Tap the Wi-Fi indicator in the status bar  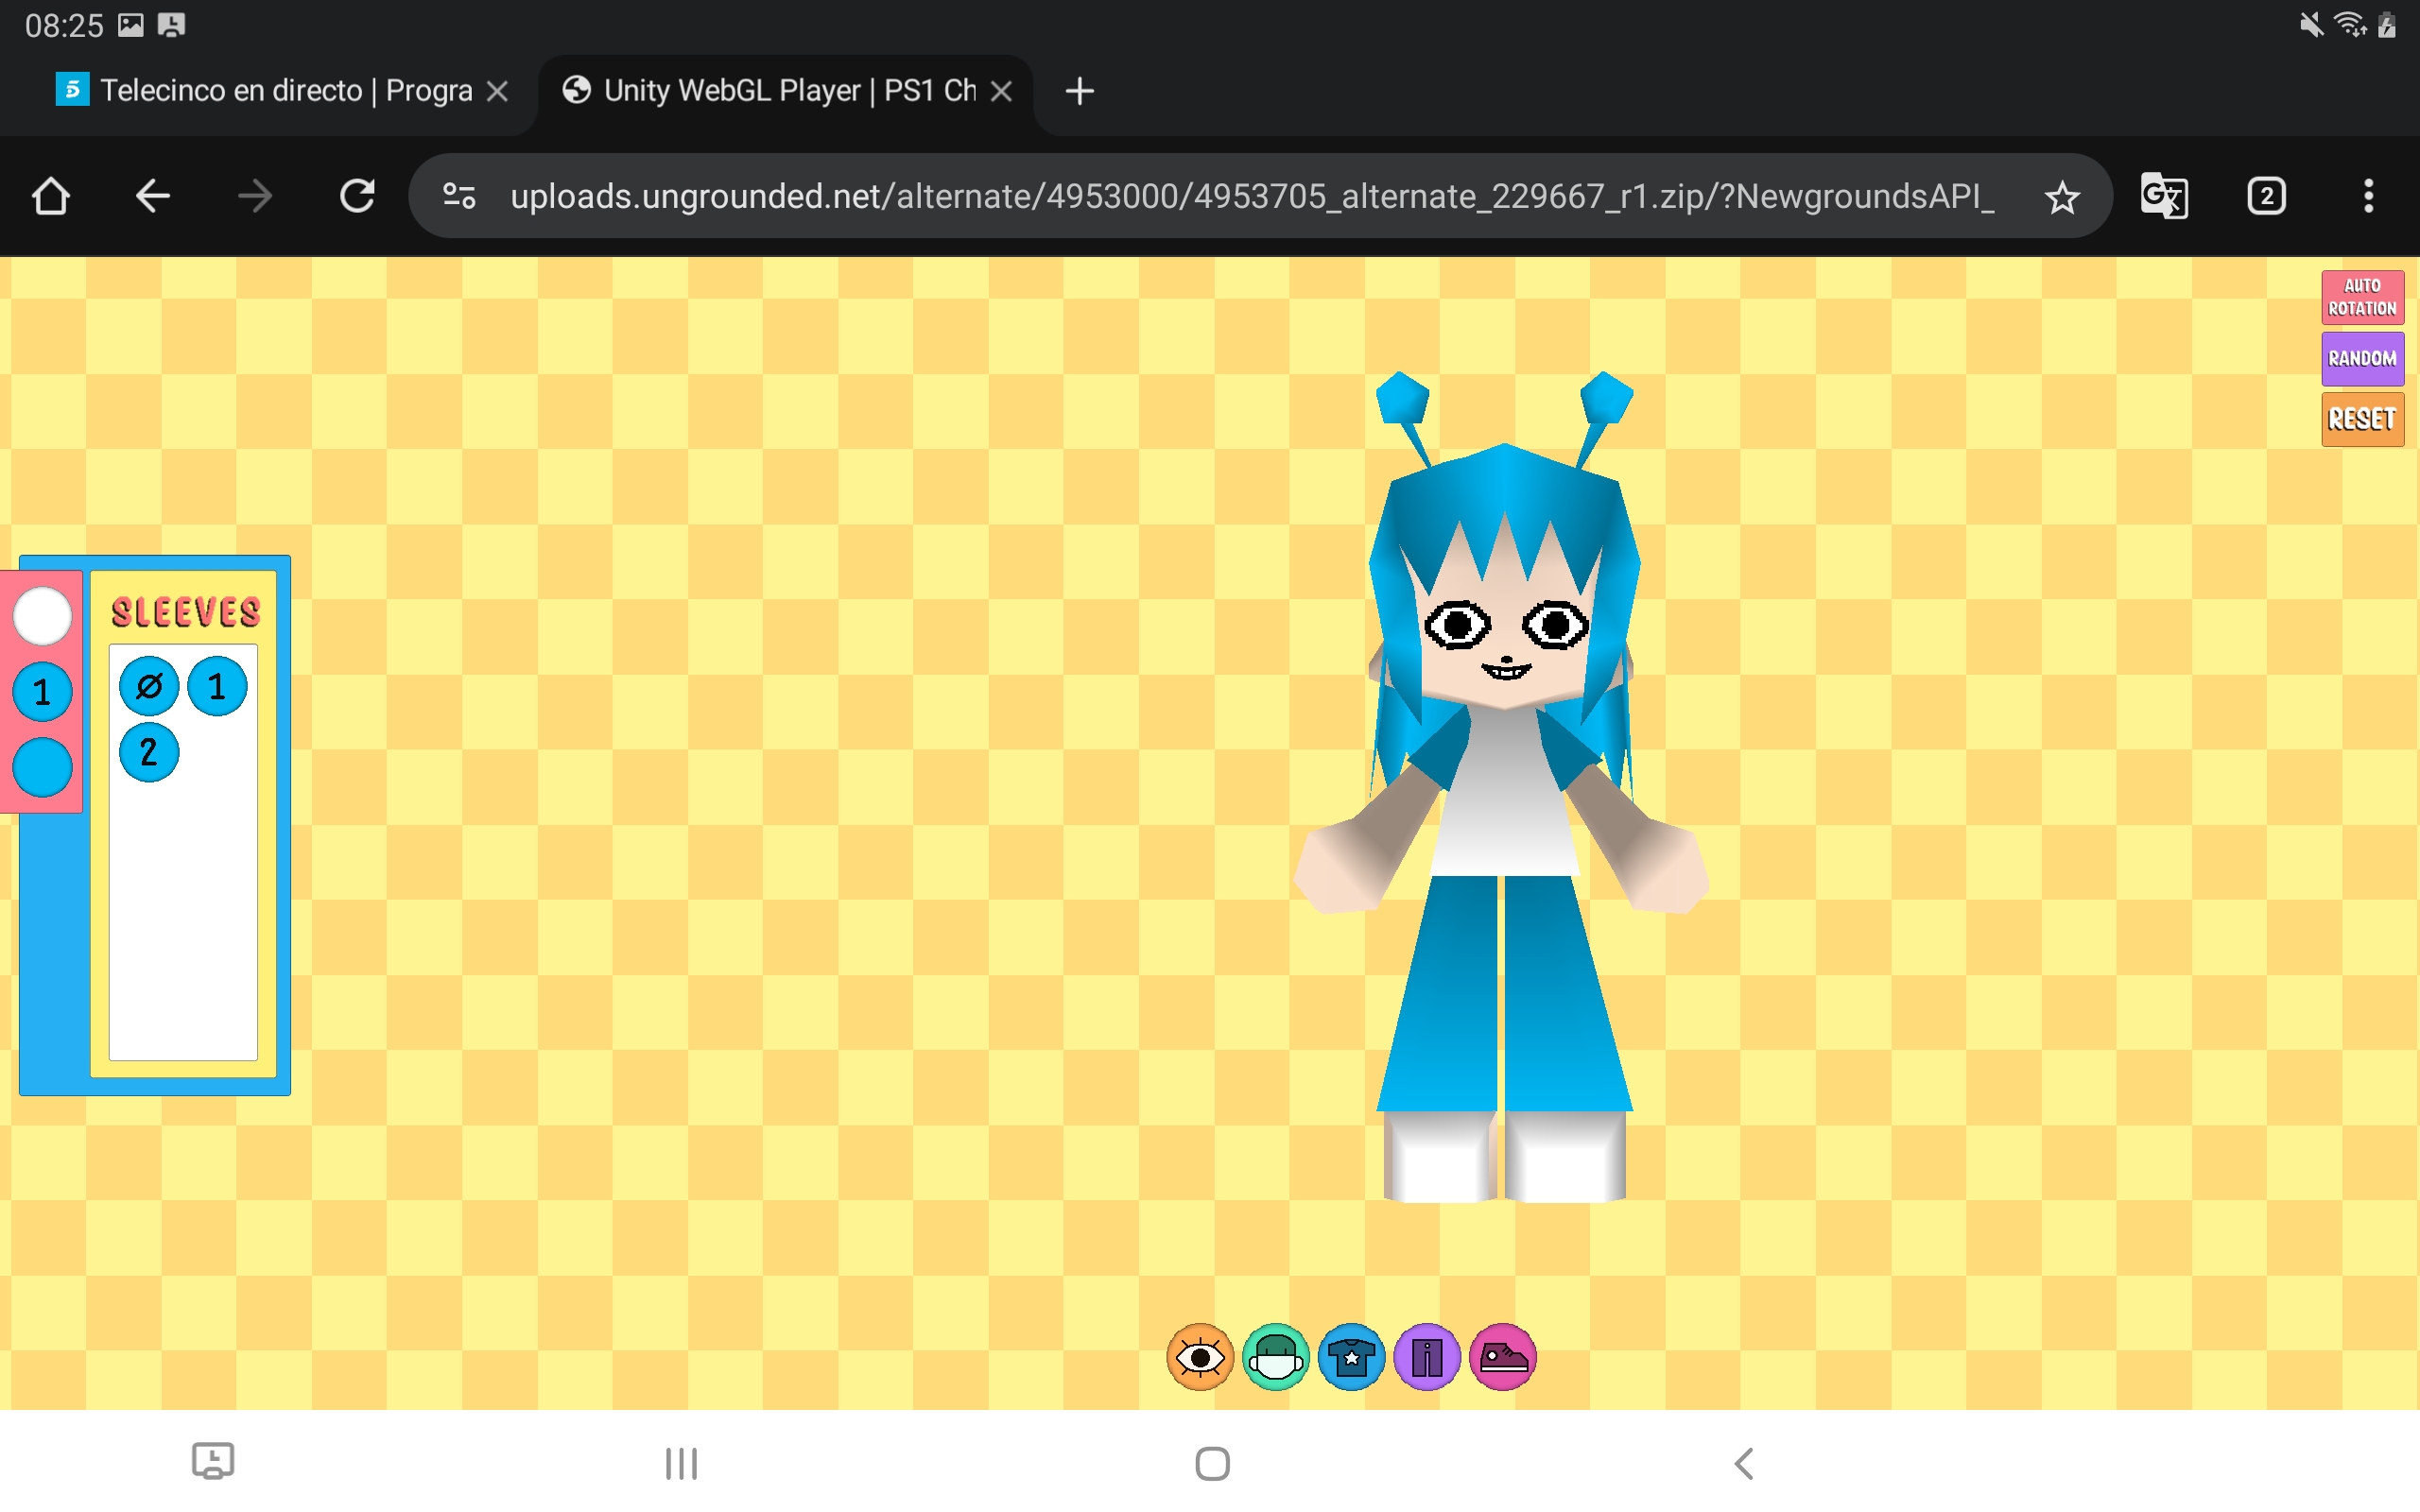(x=2351, y=25)
